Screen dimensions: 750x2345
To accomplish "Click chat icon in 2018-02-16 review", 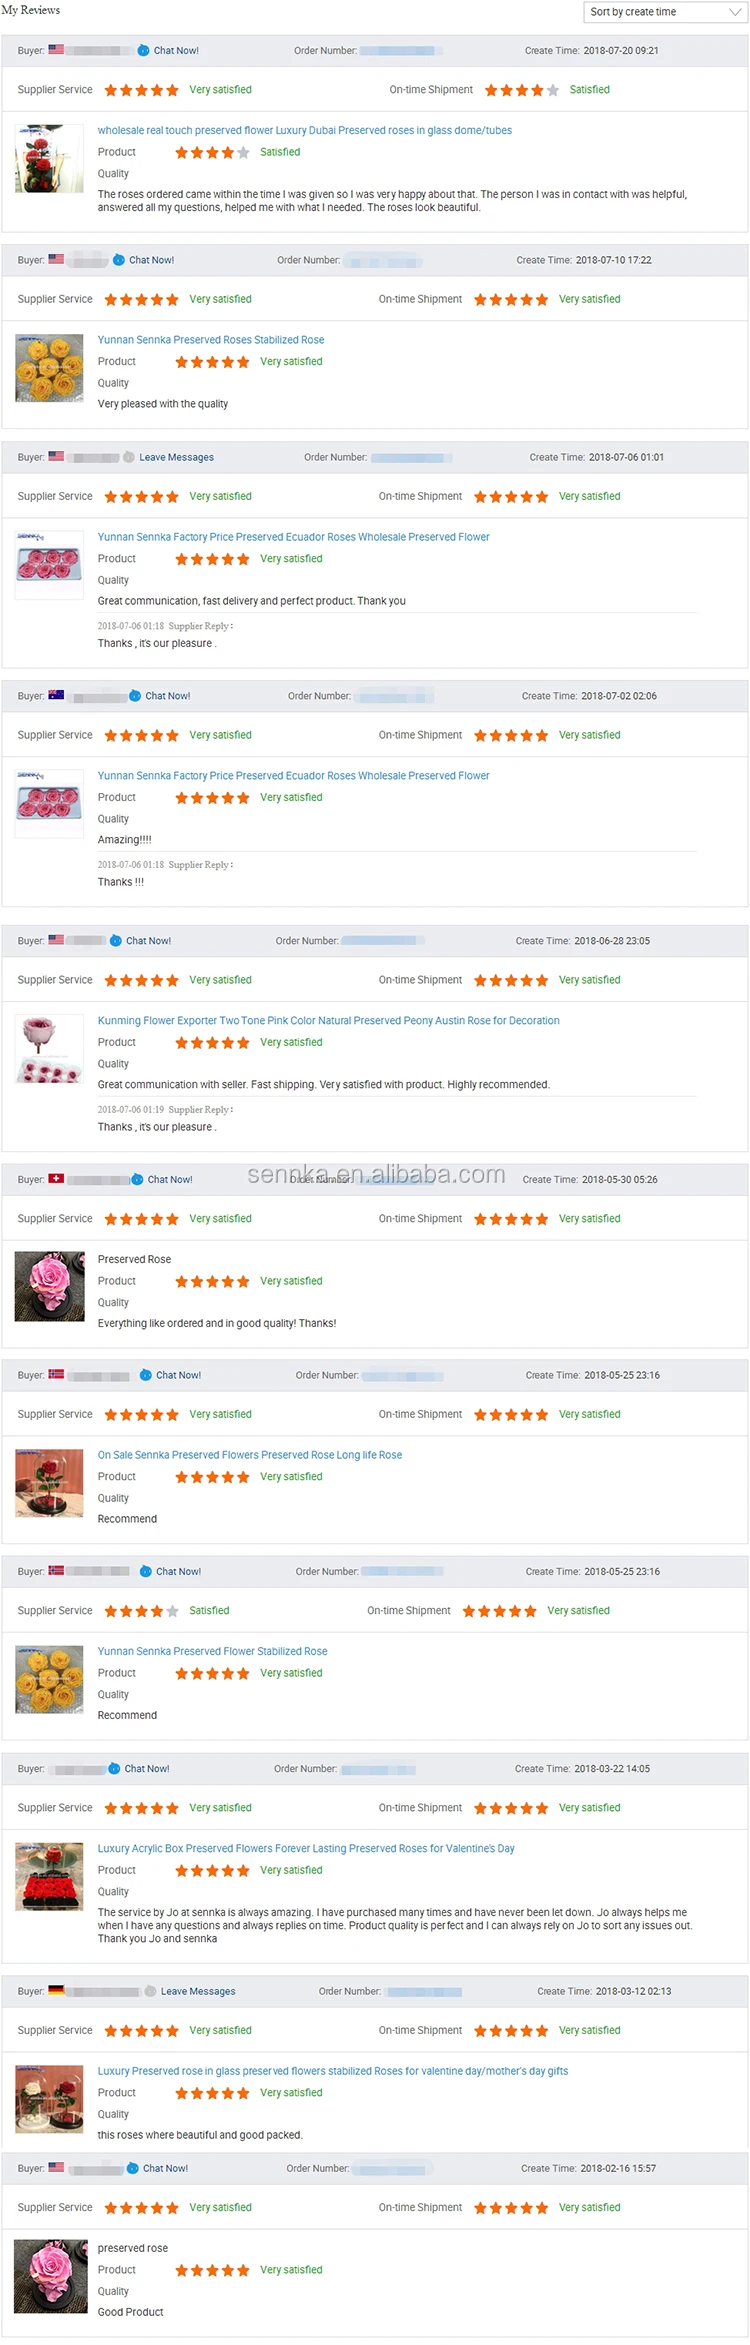I will tap(133, 2168).
